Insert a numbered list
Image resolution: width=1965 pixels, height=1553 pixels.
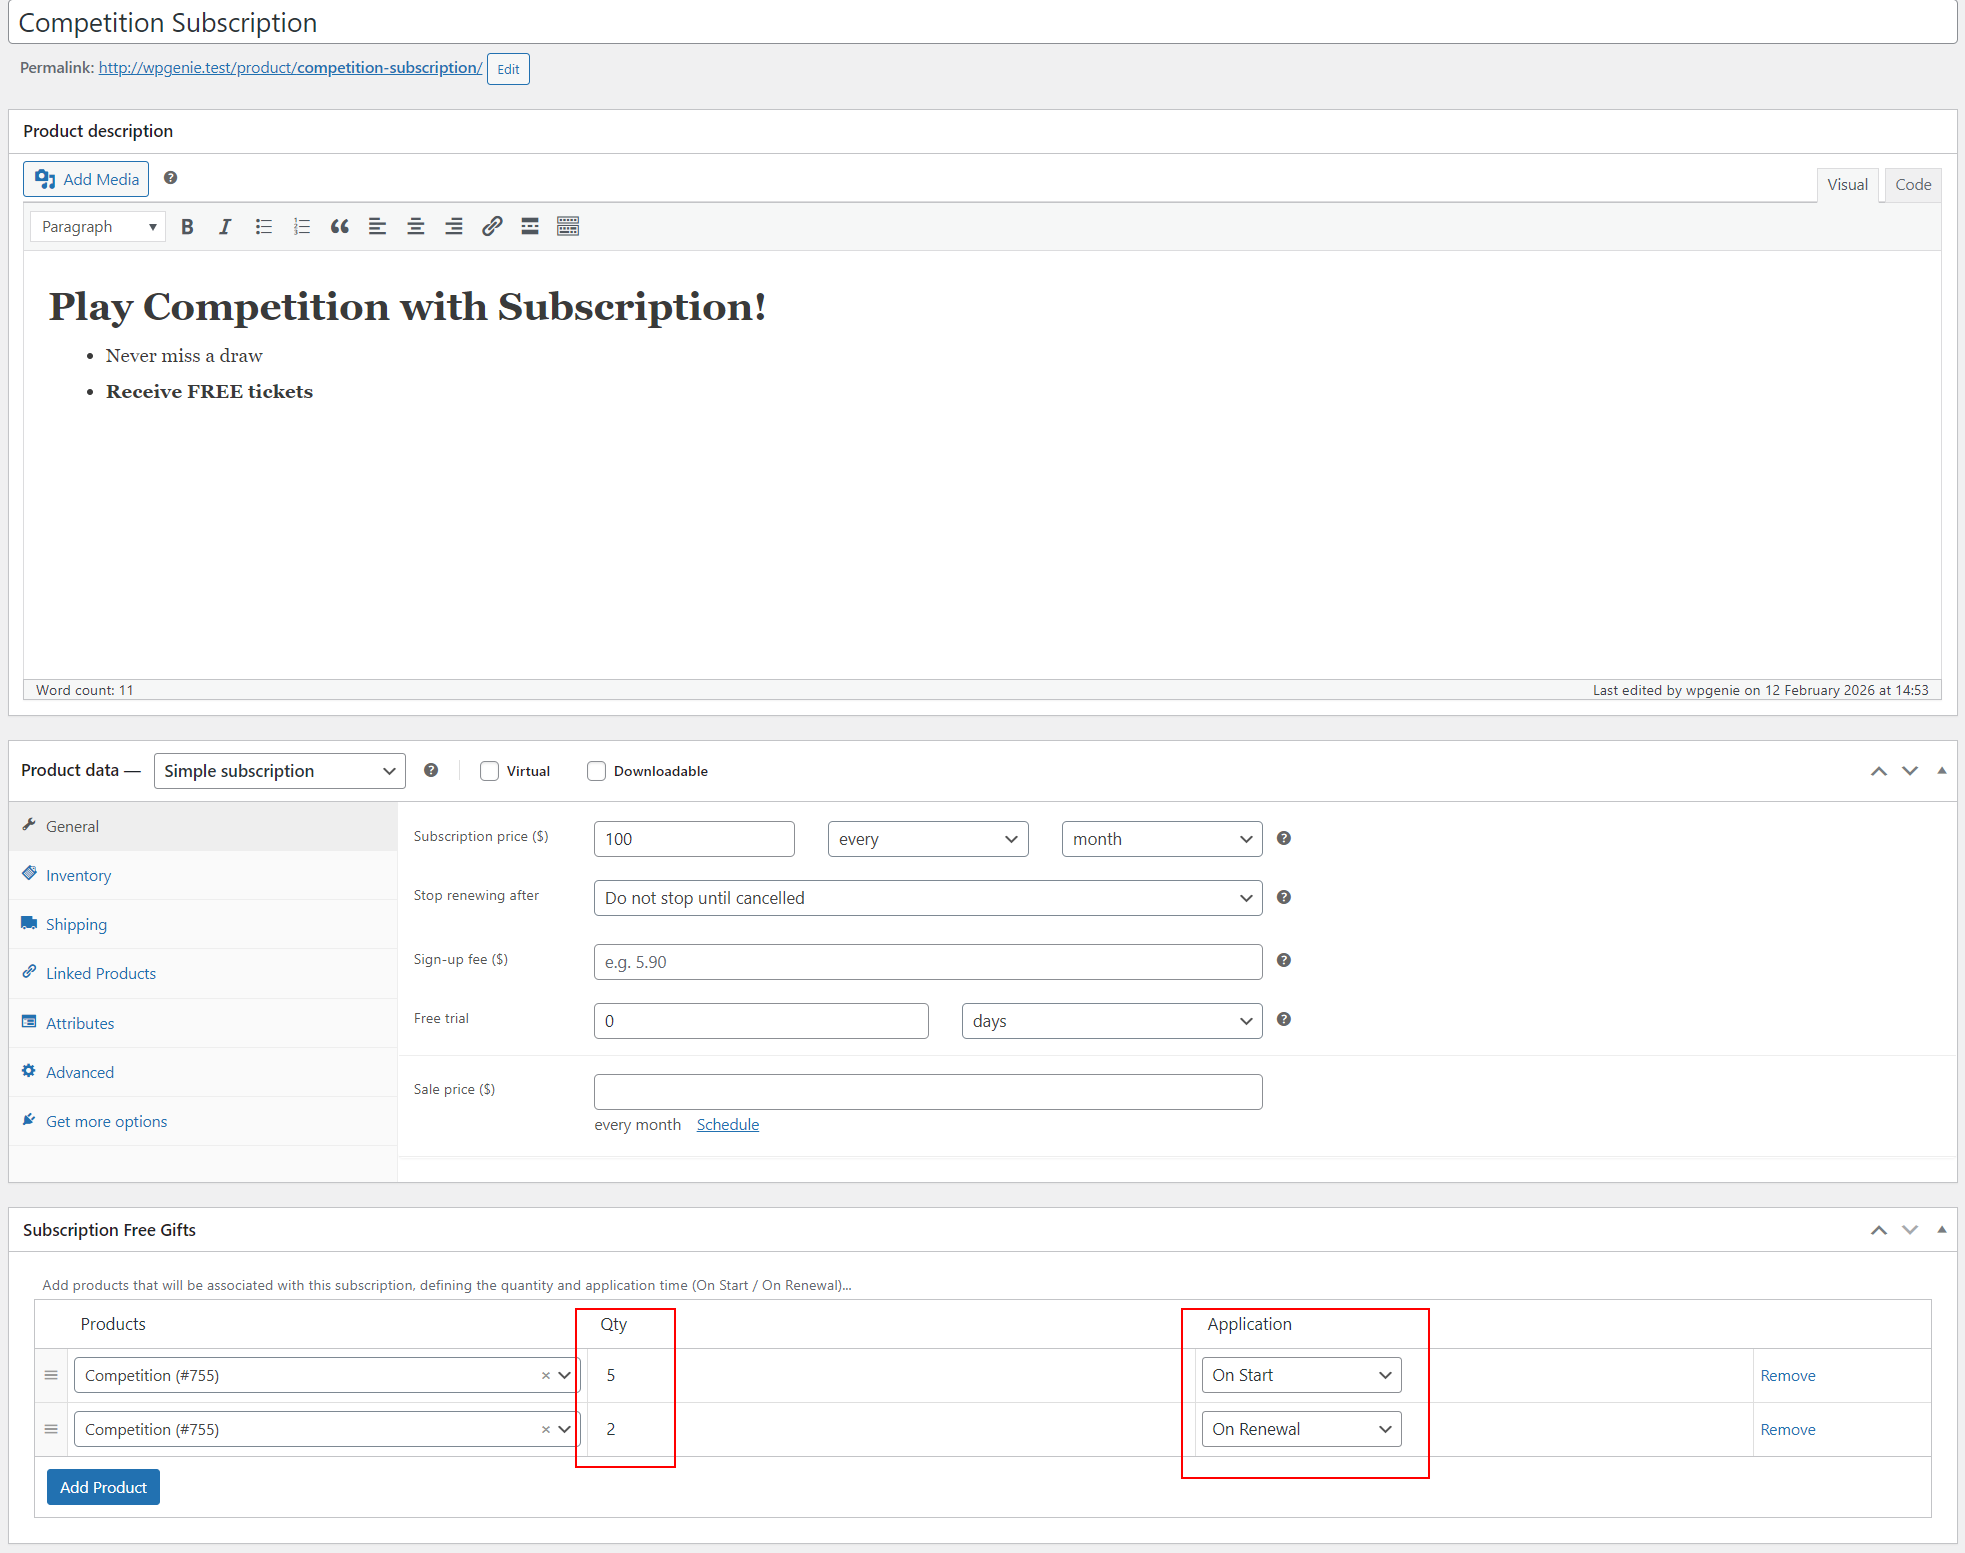coord(302,227)
